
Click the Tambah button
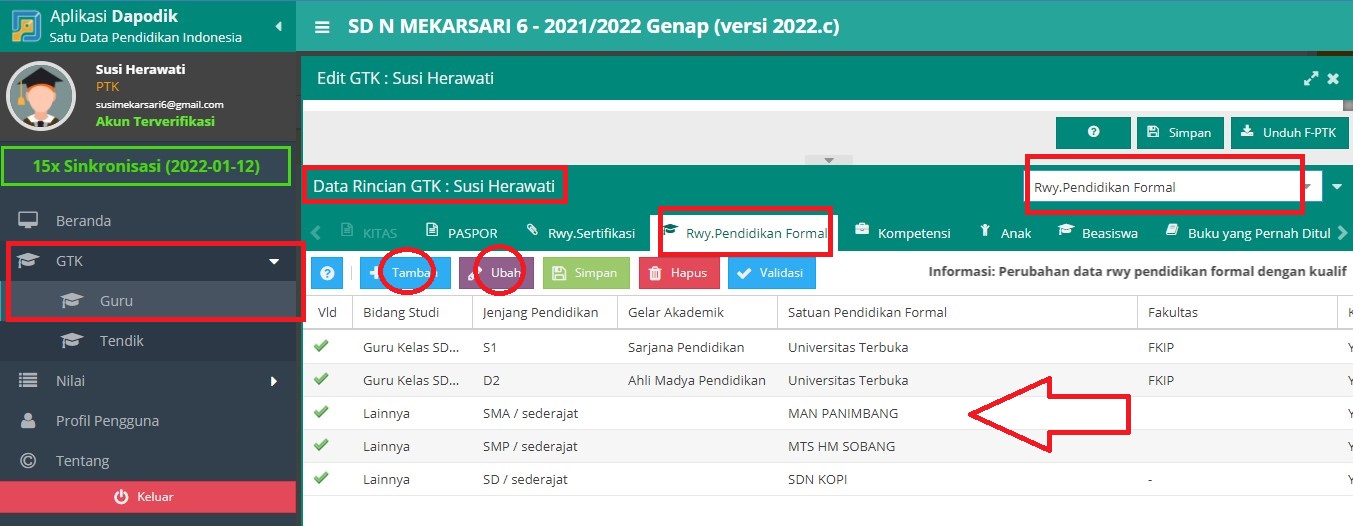coord(405,273)
